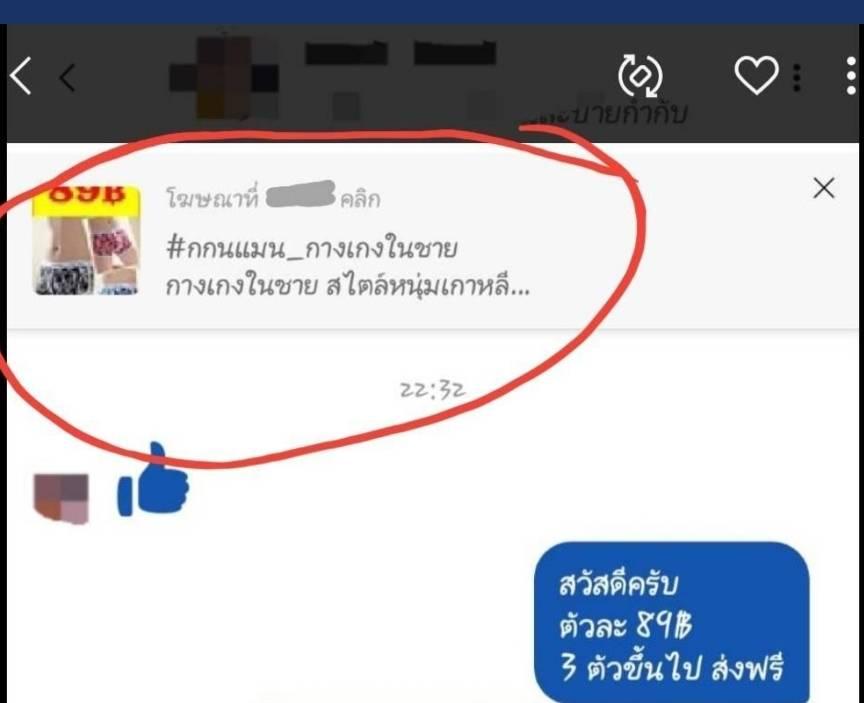Tap the rotate sync icon in header
The height and width of the screenshot is (703, 864).
tap(640, 76)
